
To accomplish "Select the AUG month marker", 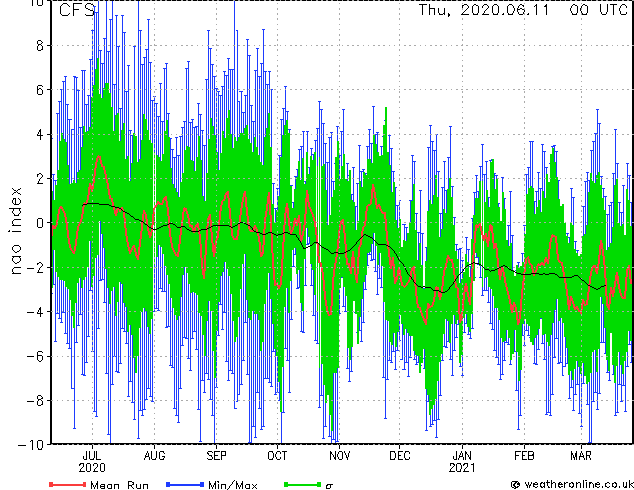I will (x=154, y=454).
